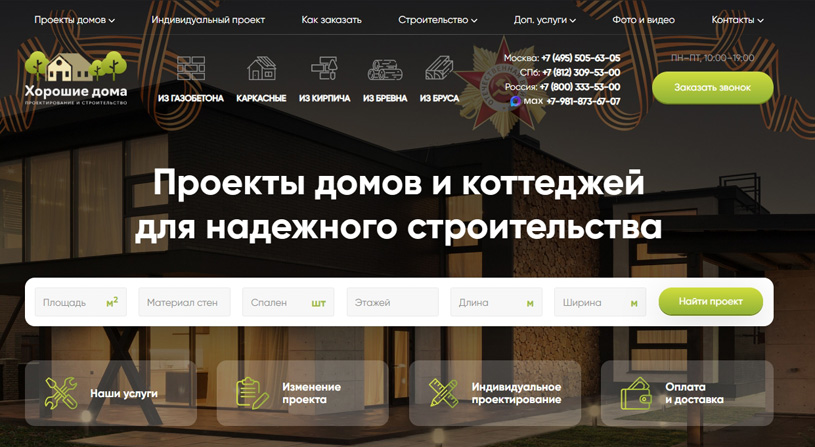Open the Оплата и доставка card
This screenshot has width=815, height=447.
coord(687,393)
